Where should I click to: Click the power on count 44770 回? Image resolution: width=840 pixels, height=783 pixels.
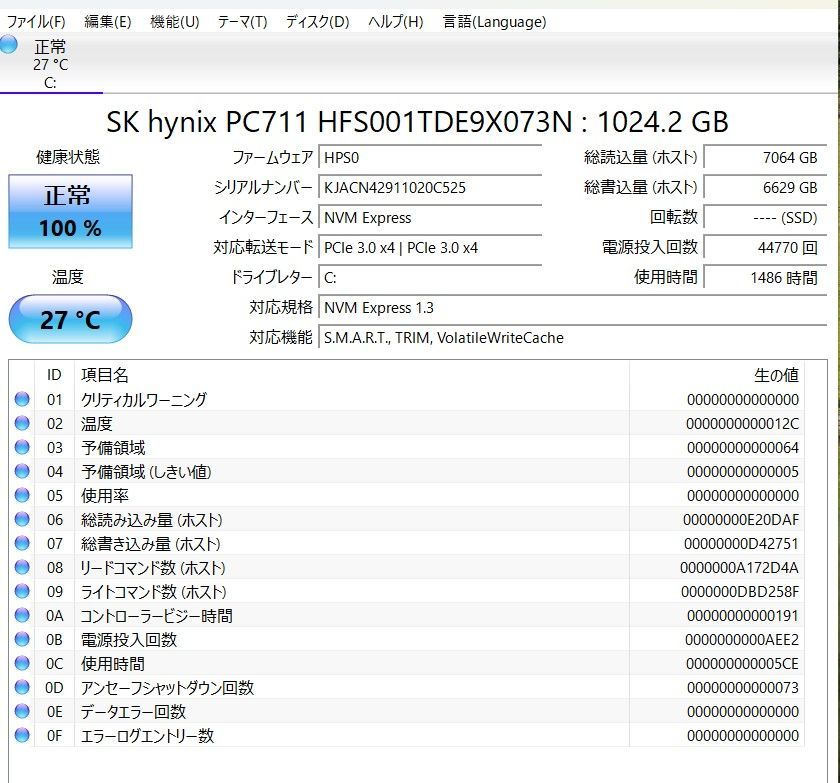(x=765, y=248)
